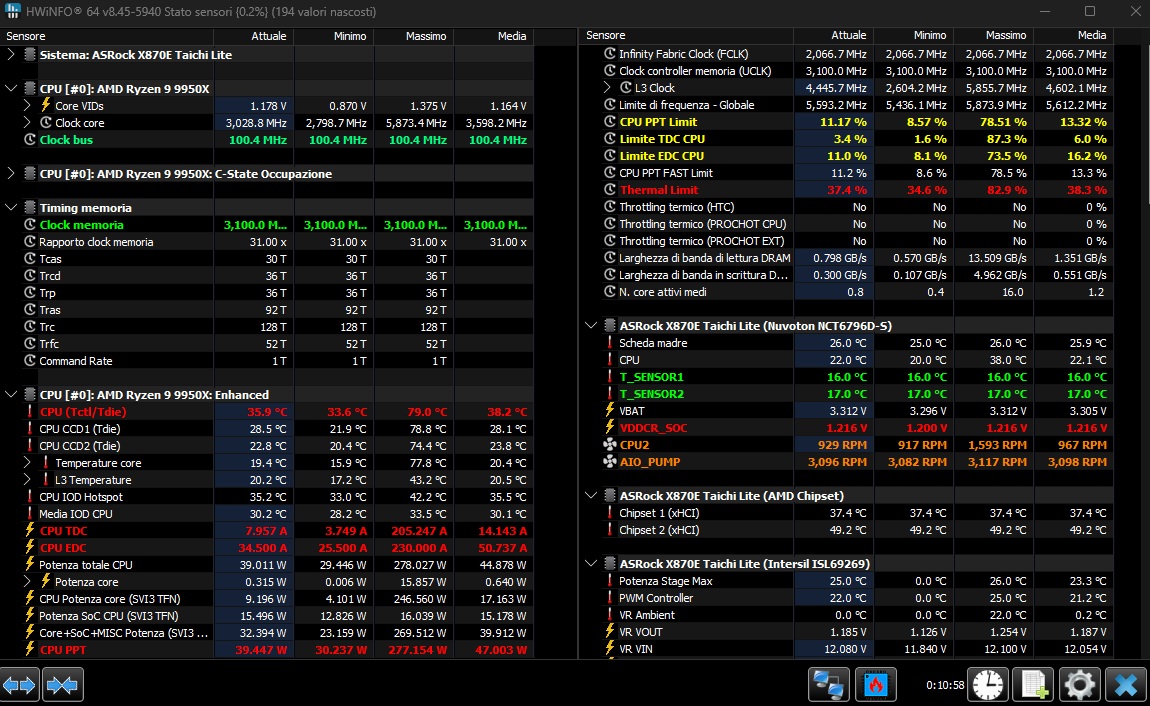The height and width of the screenshot is (706, 1150).
Task: Click the thermometer icon beside CPU (Tctl/Tdie)
Action: coord(29,411)
